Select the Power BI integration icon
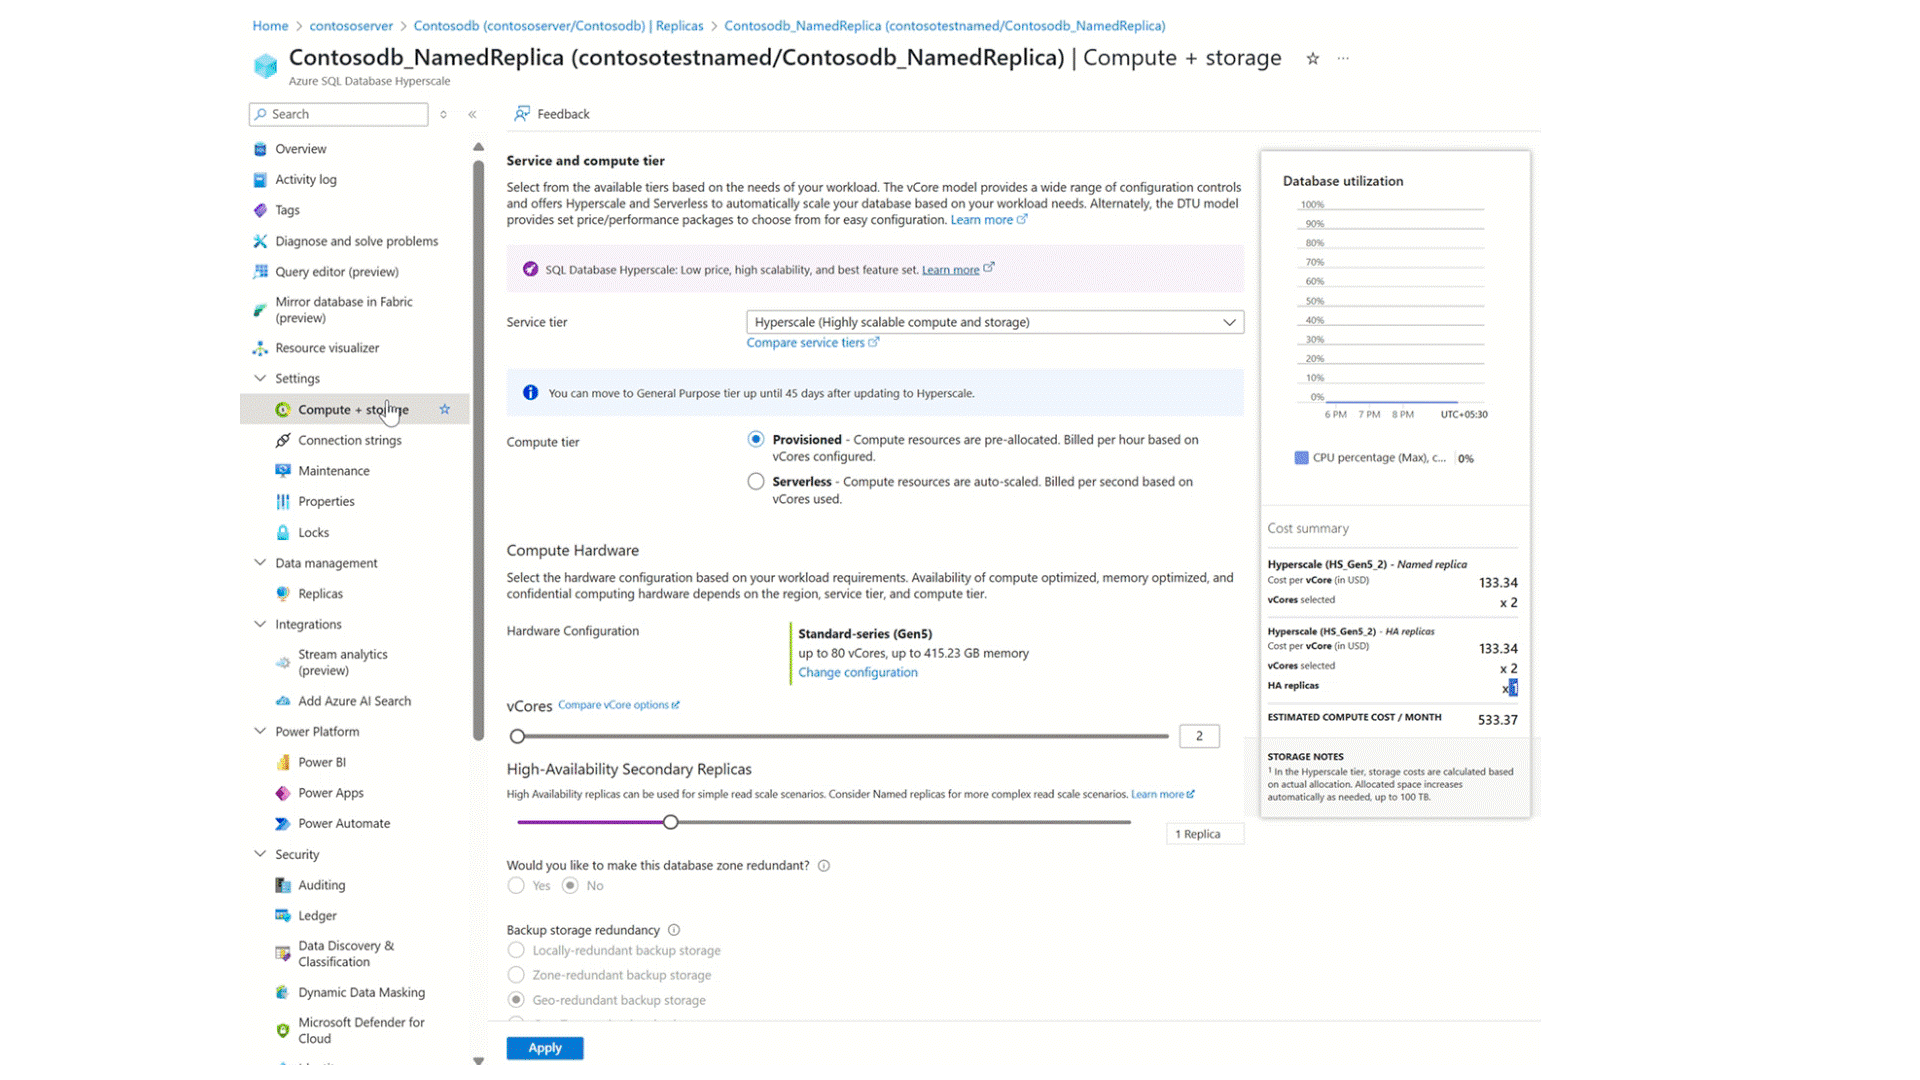 click(x=284, y=762)
